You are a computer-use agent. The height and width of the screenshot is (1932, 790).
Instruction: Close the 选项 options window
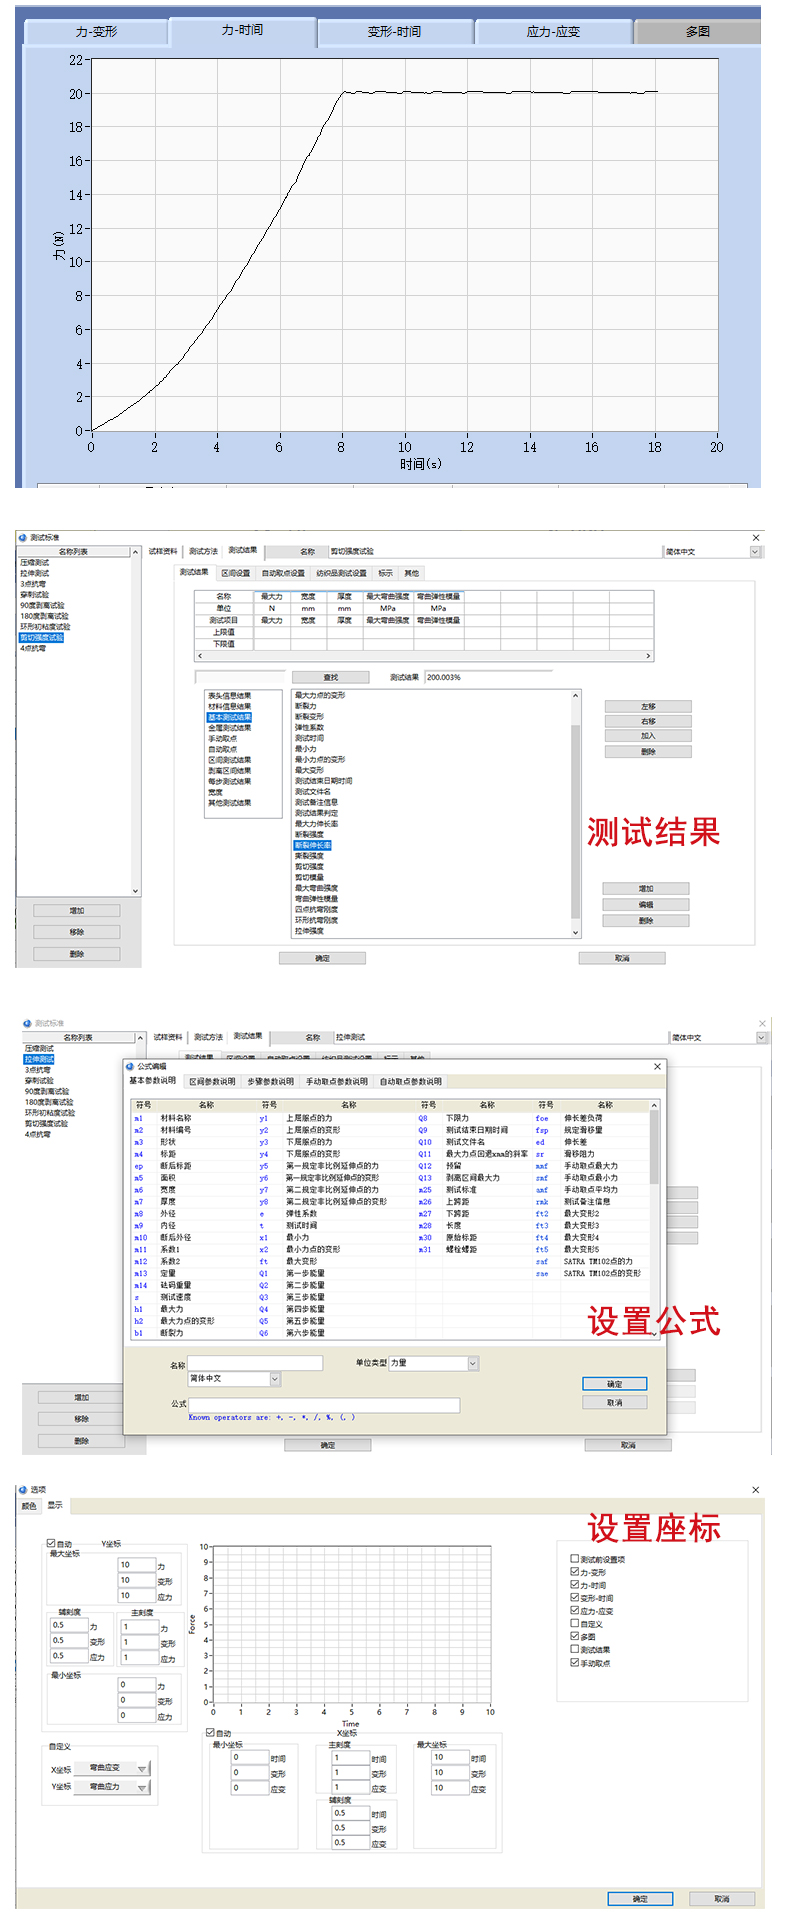(x=755, y=1489)
